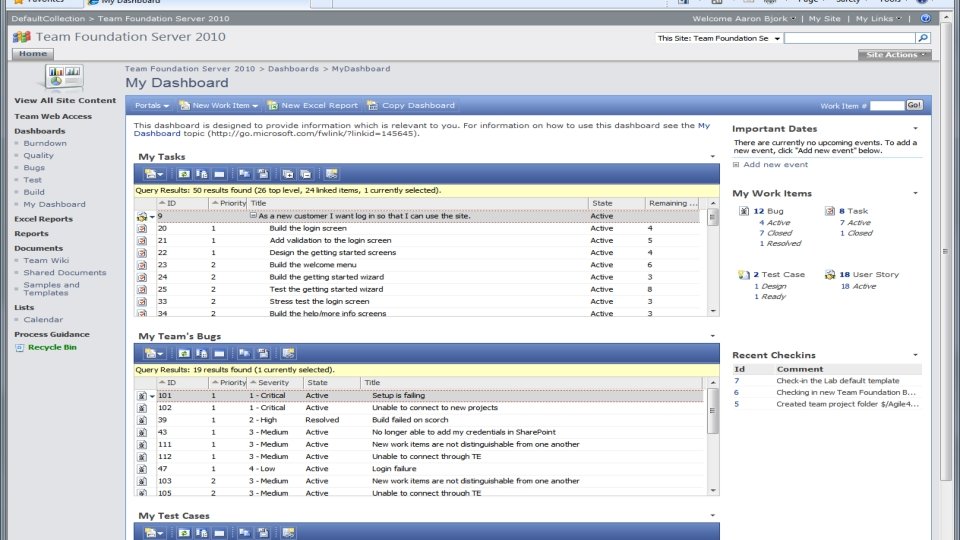
Task: Open the Recent Checkins web part menu arrow
Action: (915, 355)
